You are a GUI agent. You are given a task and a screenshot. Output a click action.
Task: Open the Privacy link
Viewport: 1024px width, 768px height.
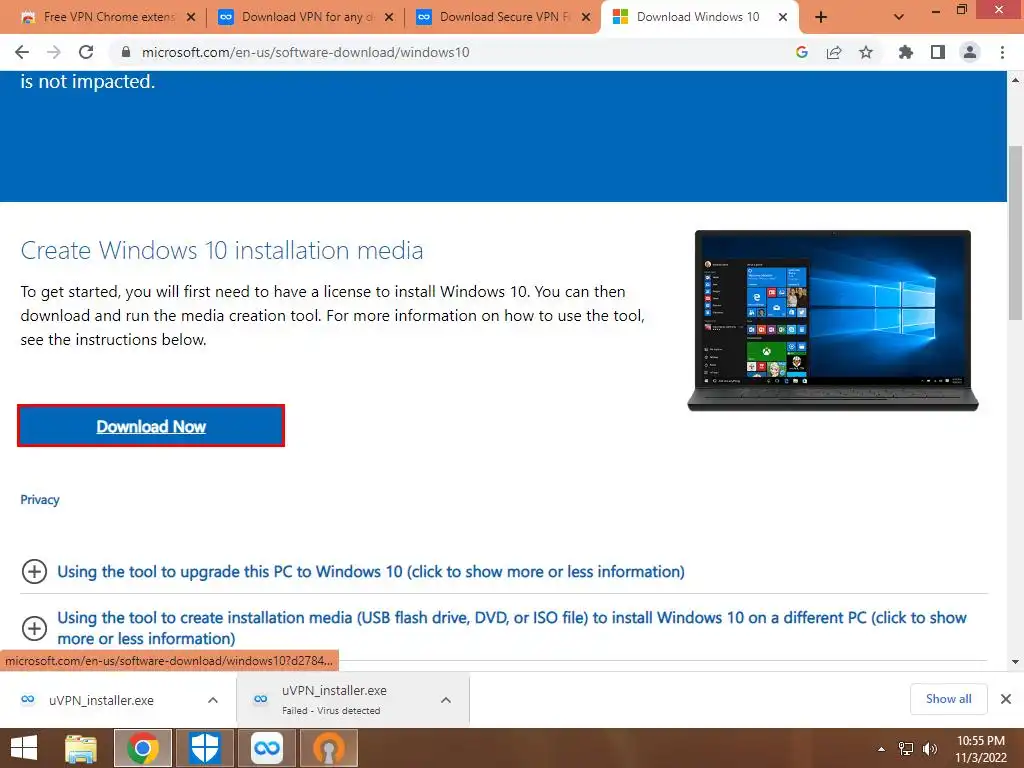pos(40,500)
